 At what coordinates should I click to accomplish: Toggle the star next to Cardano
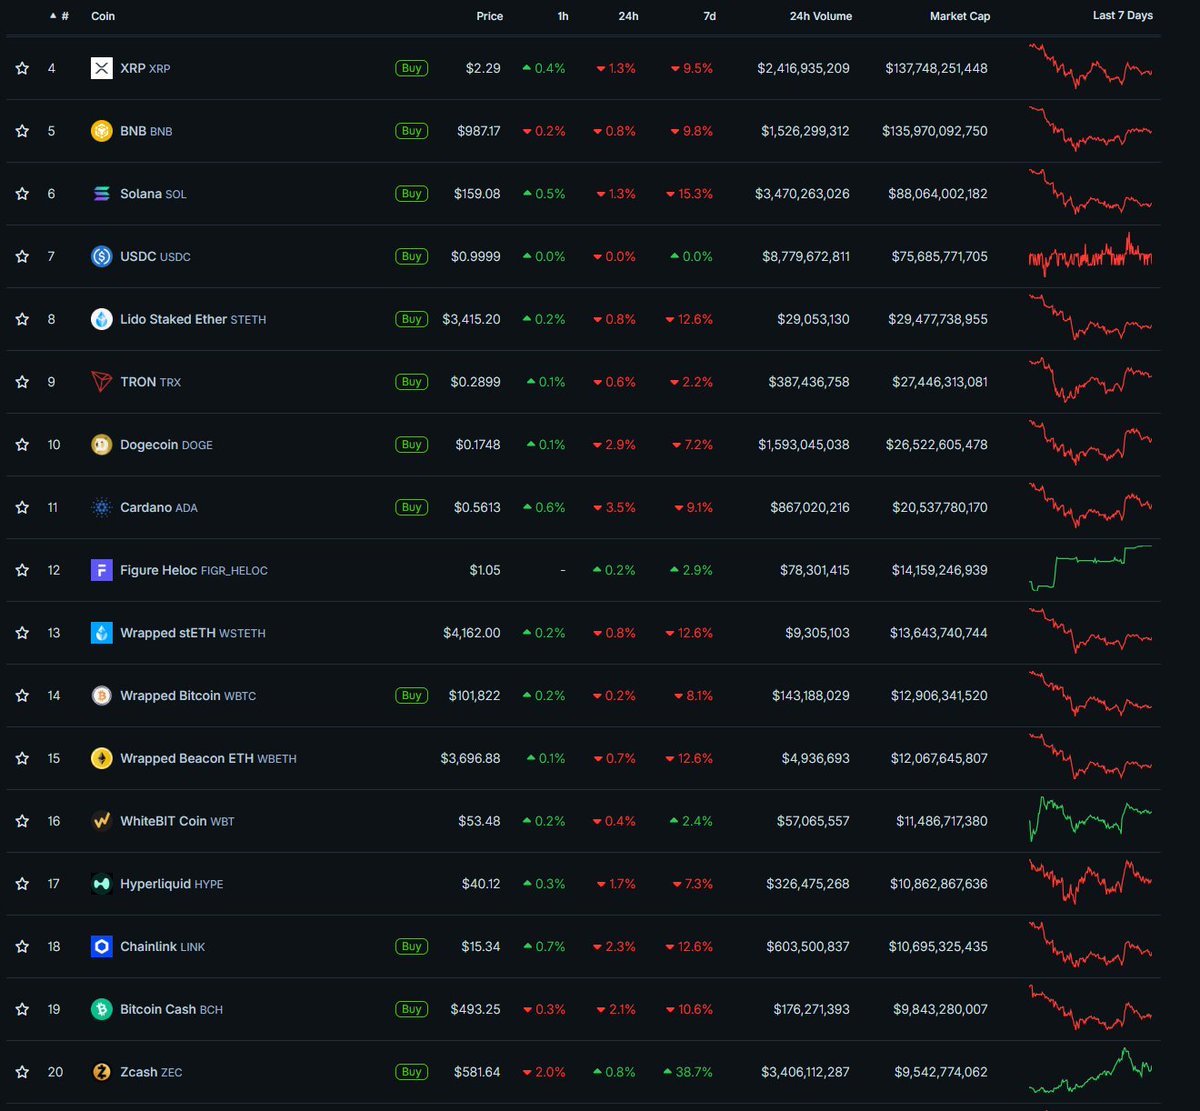click(x=22, y=507)
